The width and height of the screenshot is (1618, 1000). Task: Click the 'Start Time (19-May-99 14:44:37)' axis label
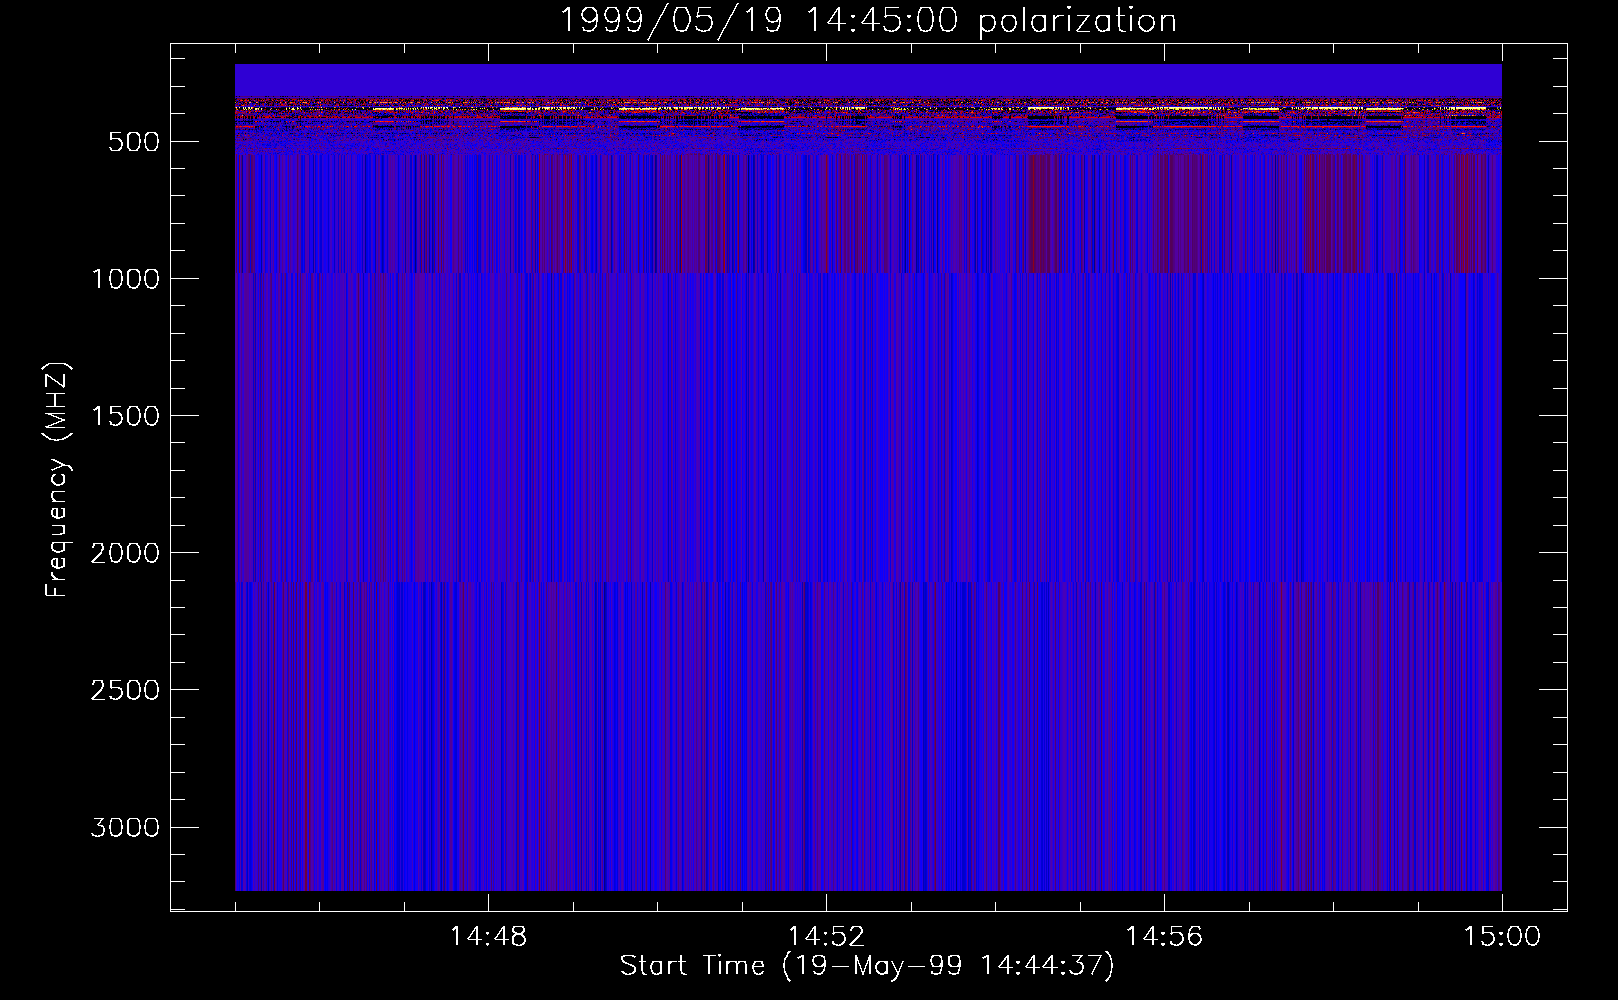coord(867,966)
